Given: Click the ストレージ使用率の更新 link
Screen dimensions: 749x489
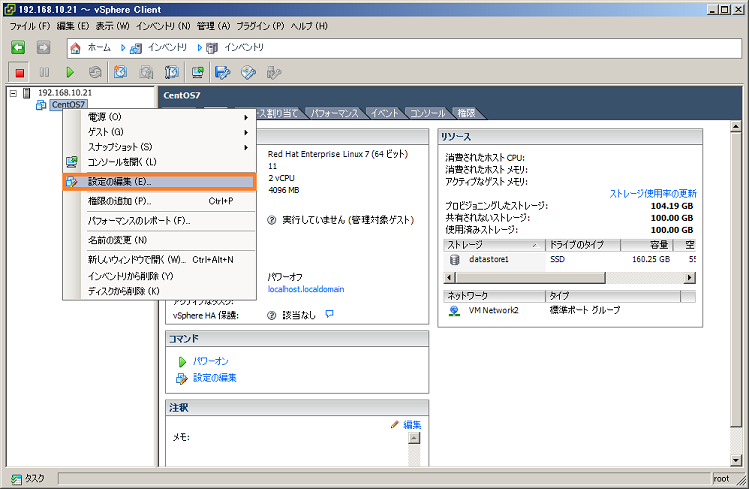Looking at the screenshot, I should point(653,193).
